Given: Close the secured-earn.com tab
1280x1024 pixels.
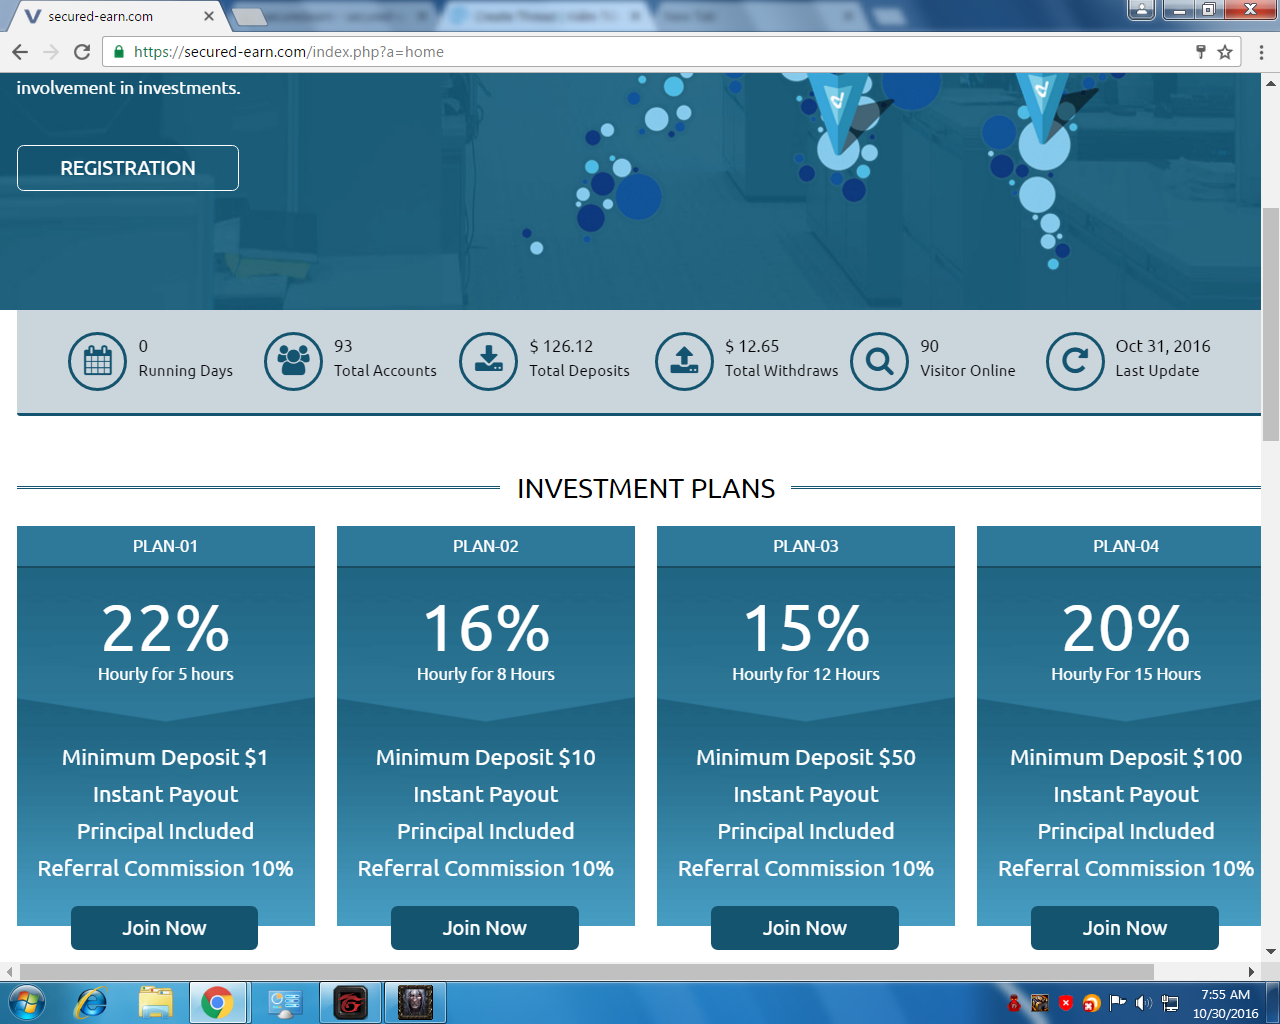Looking at the screenshot, I should click(x=208, y=17).
